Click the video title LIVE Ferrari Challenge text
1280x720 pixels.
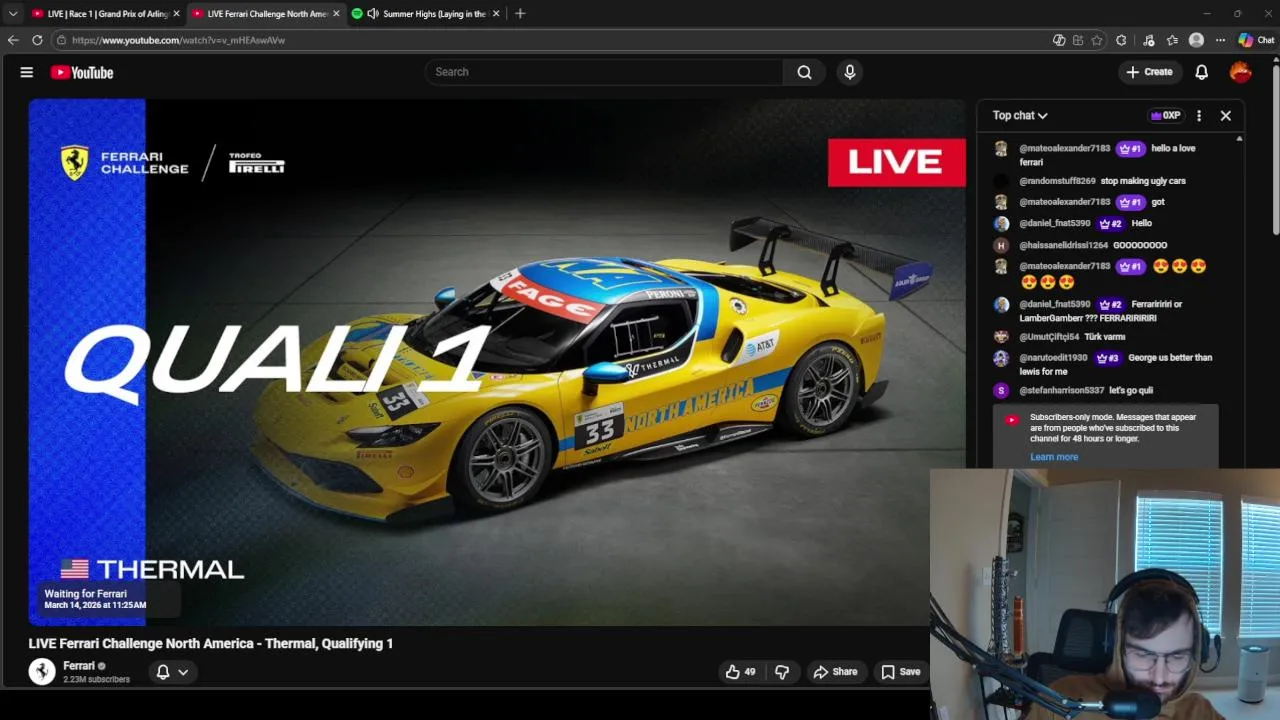211,644
